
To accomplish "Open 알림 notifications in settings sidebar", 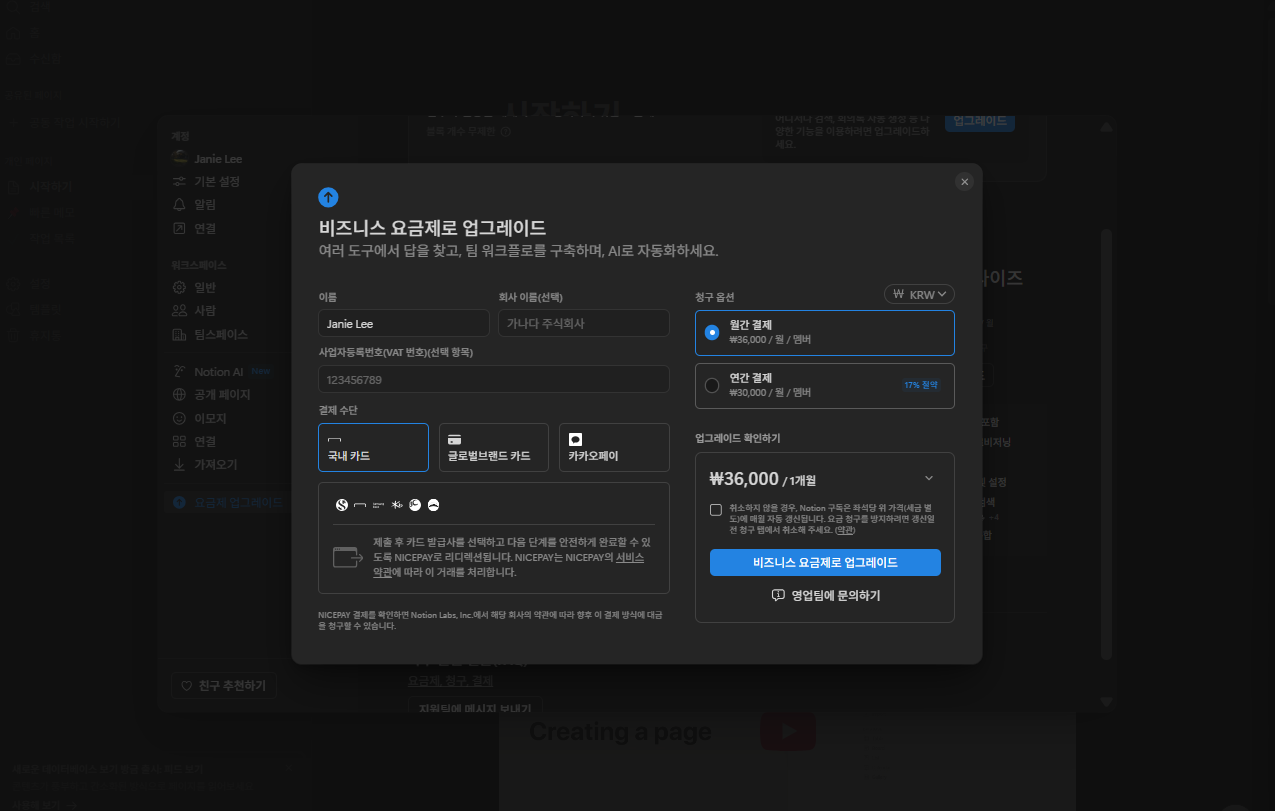I will [207, 204].
